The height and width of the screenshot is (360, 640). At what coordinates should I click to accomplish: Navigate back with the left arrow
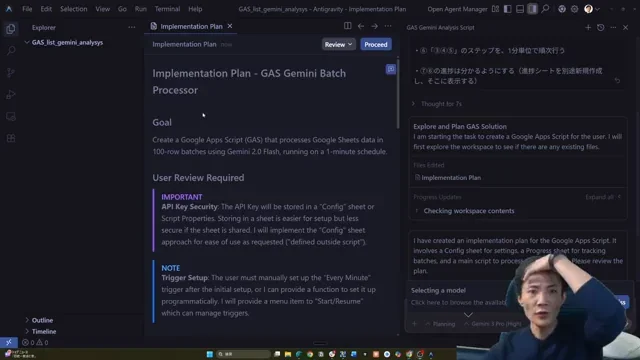tap(361, 26)
